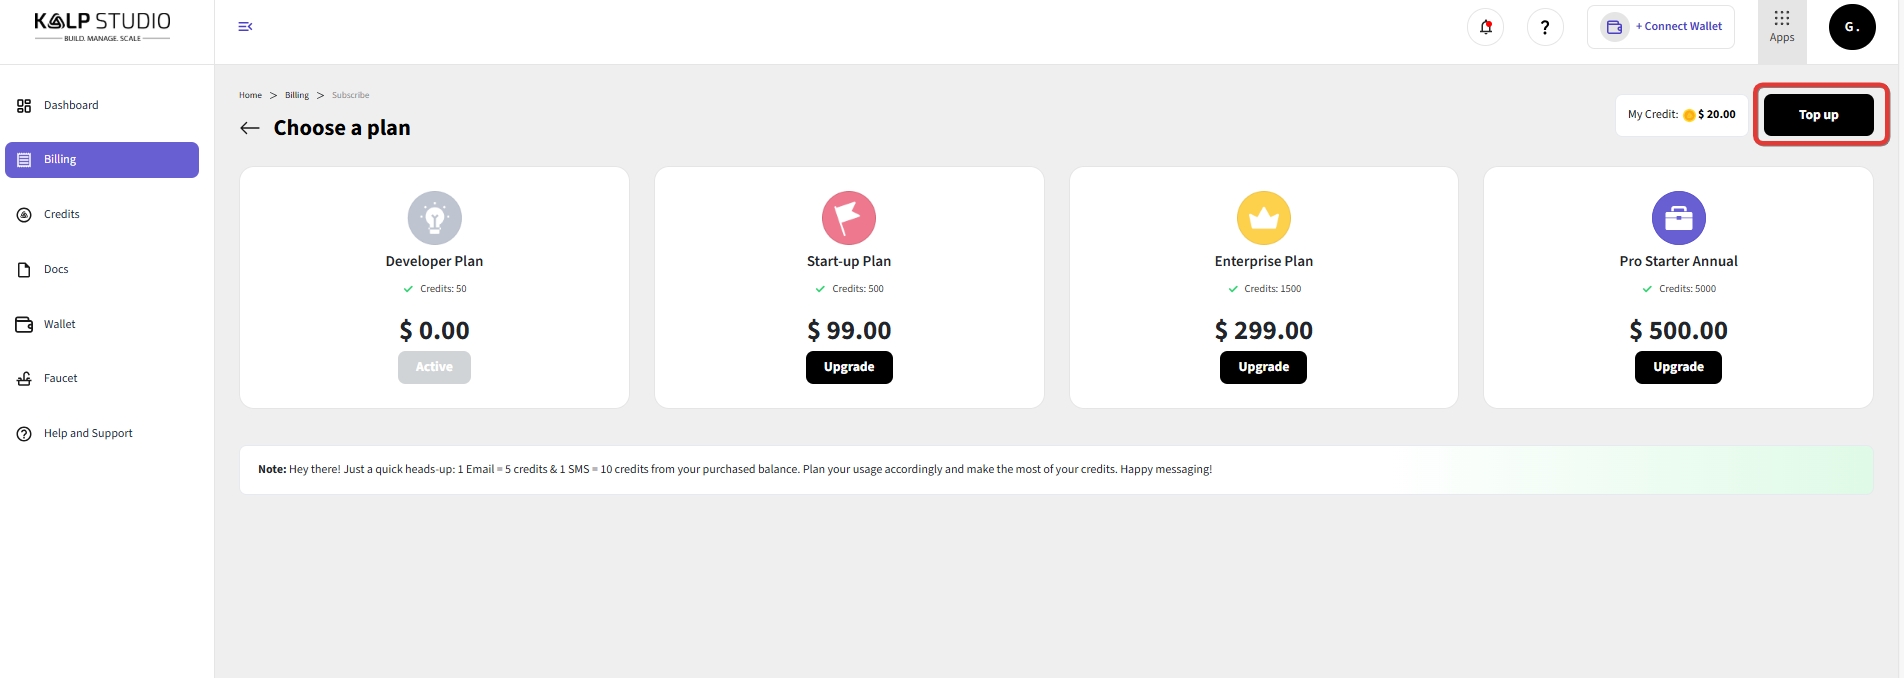Viewport: 1904px width, 678px height.
Task: Click the back arrow beside Choose a plan
Action: click(250, 128)
